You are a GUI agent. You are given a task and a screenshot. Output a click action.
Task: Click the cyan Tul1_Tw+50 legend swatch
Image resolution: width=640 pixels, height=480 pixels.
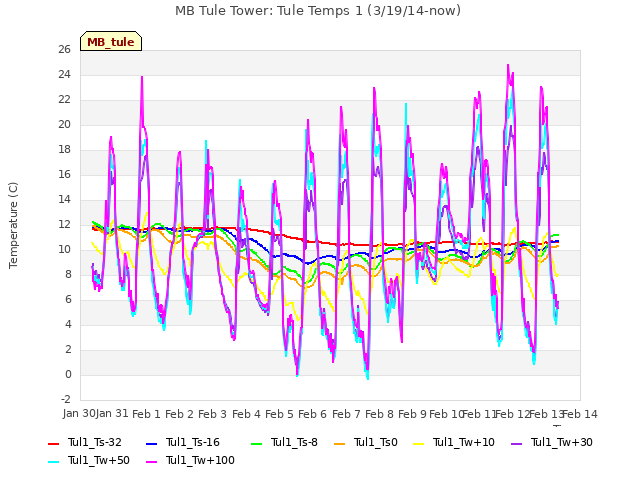coord(54,461)
